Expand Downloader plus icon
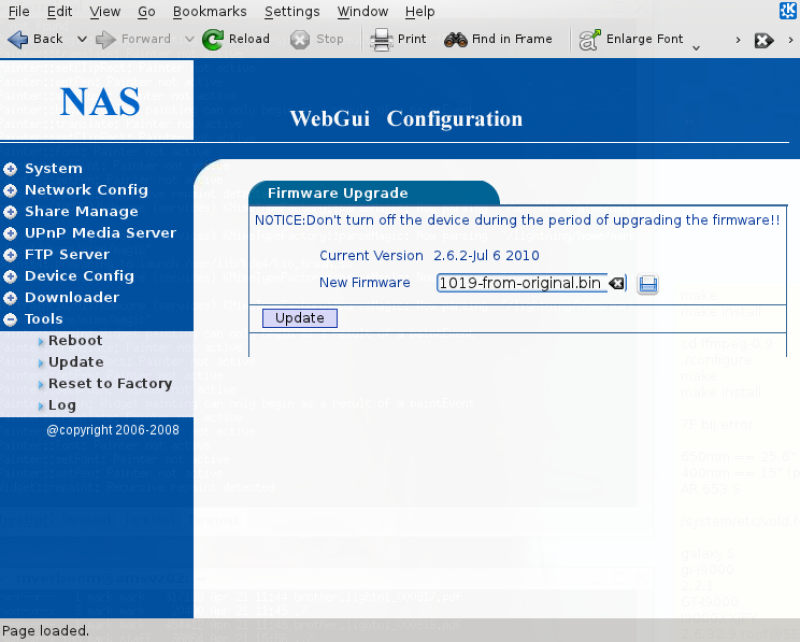 click(10, 298)
